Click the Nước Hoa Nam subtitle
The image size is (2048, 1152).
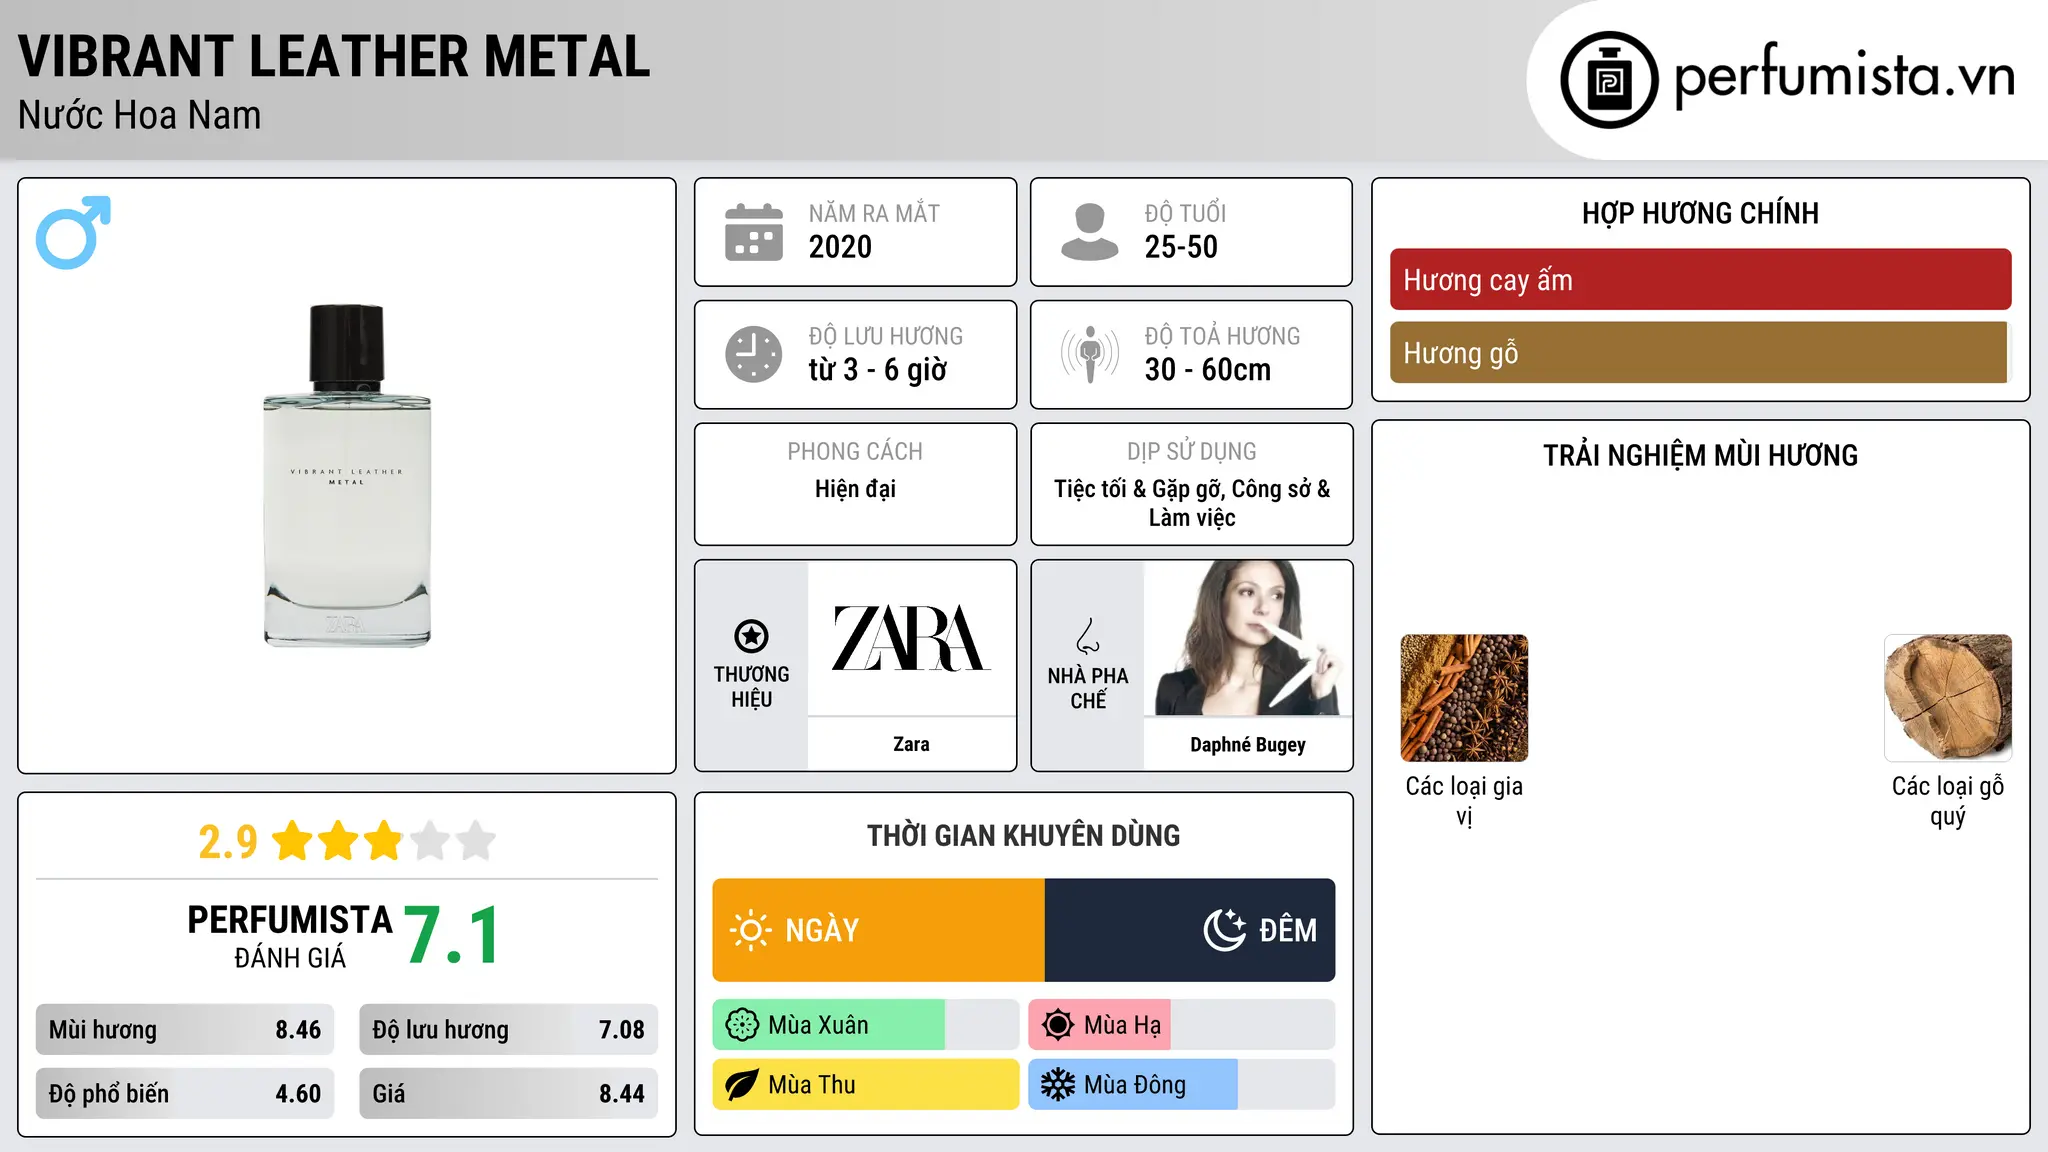(140, 115)
